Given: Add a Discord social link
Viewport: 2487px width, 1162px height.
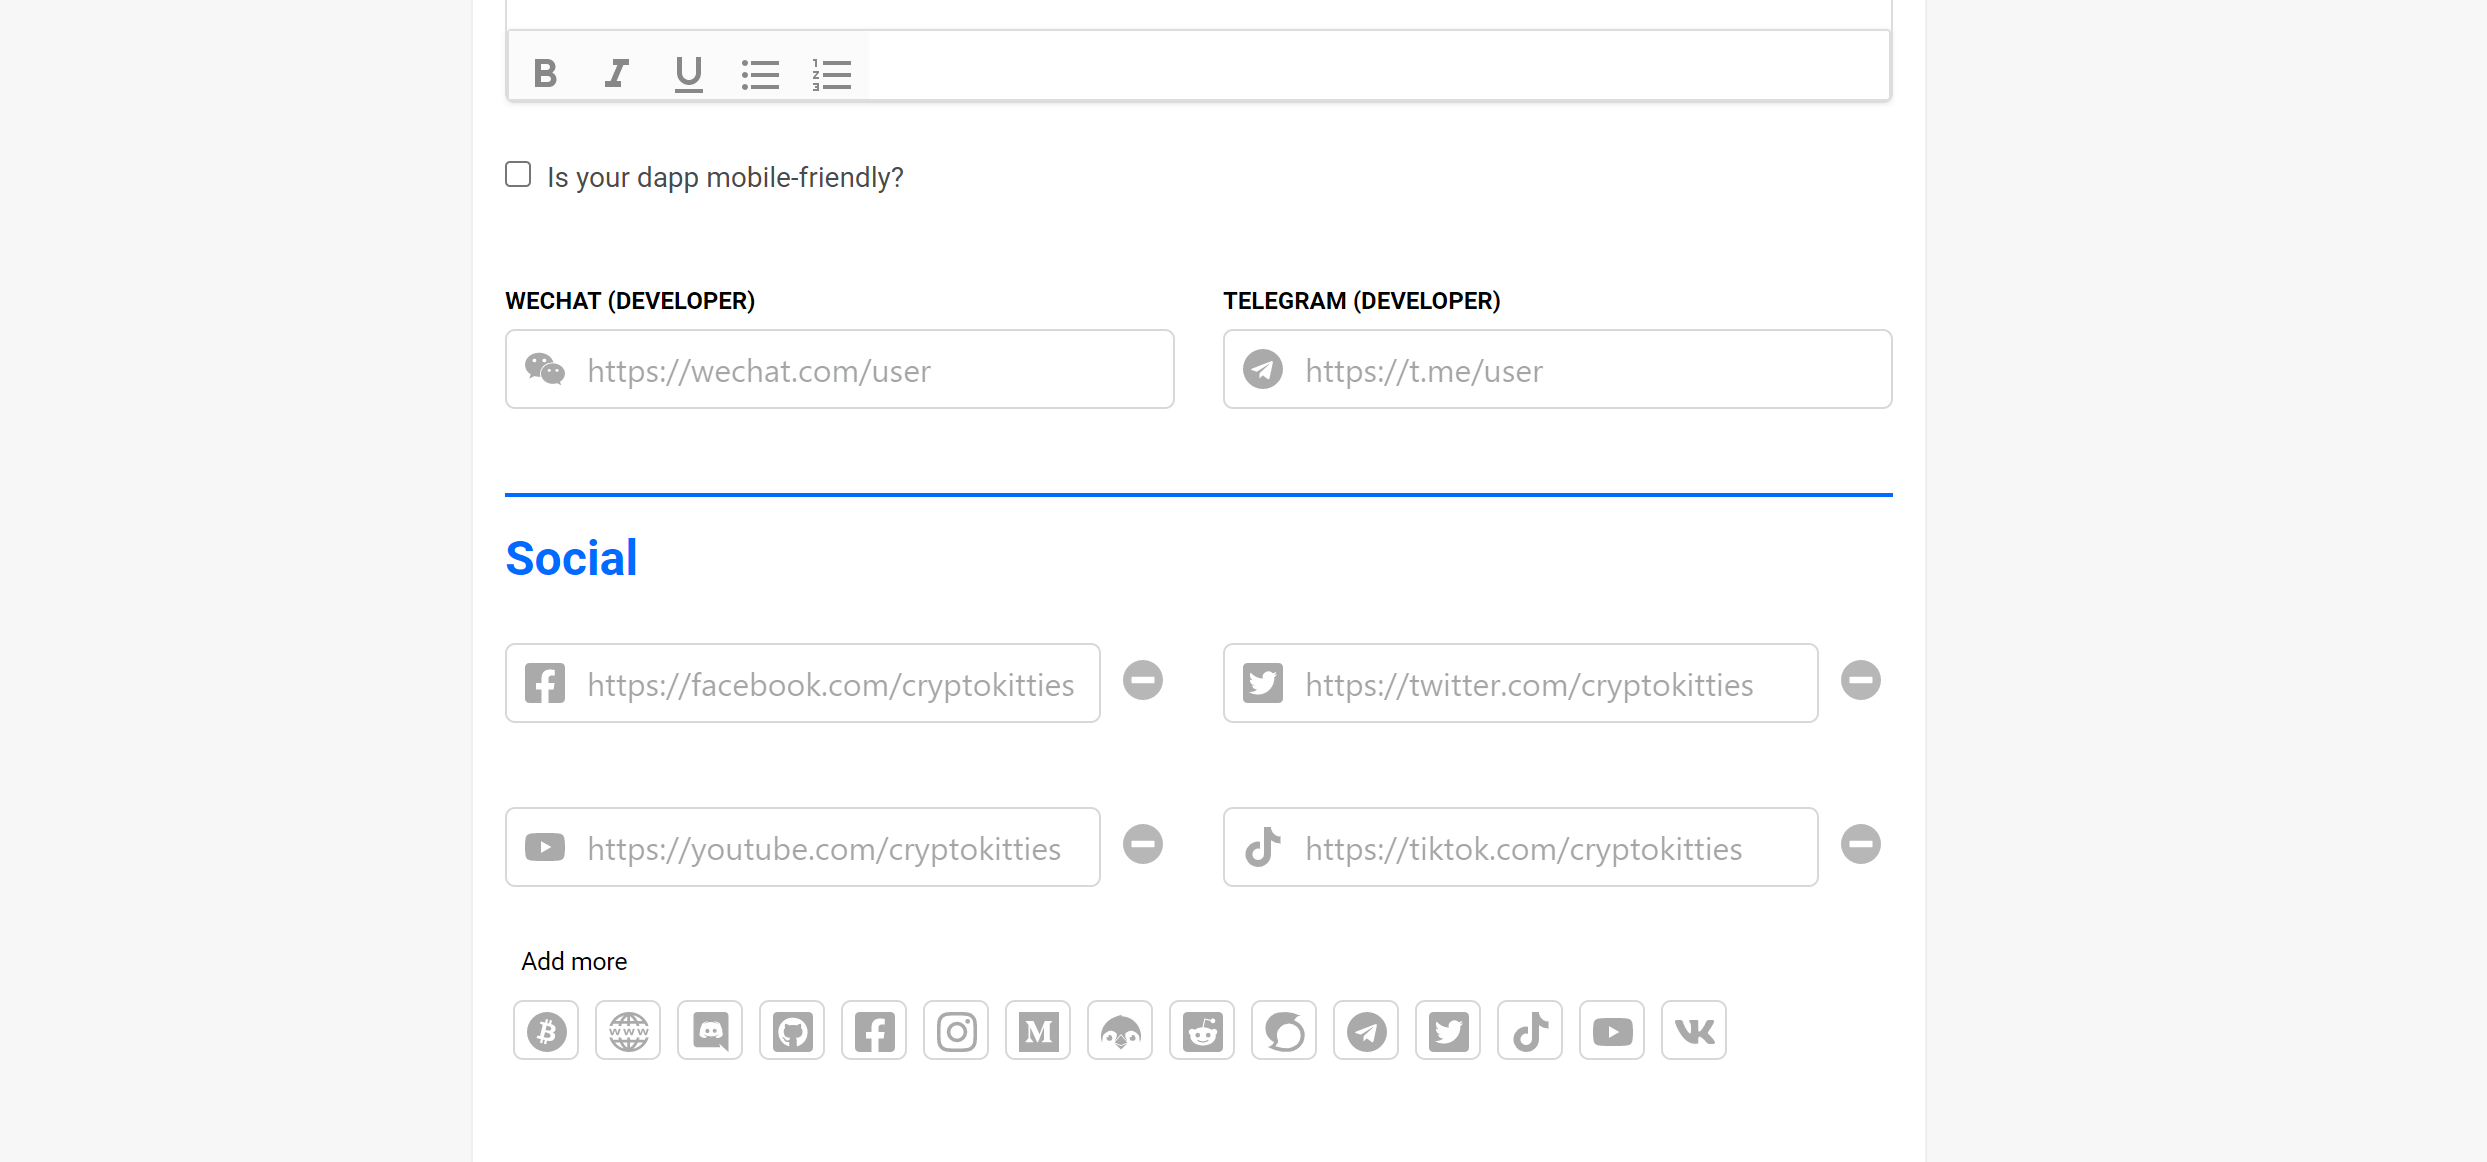Looking at the screenshot, I should coord(710,1031).
